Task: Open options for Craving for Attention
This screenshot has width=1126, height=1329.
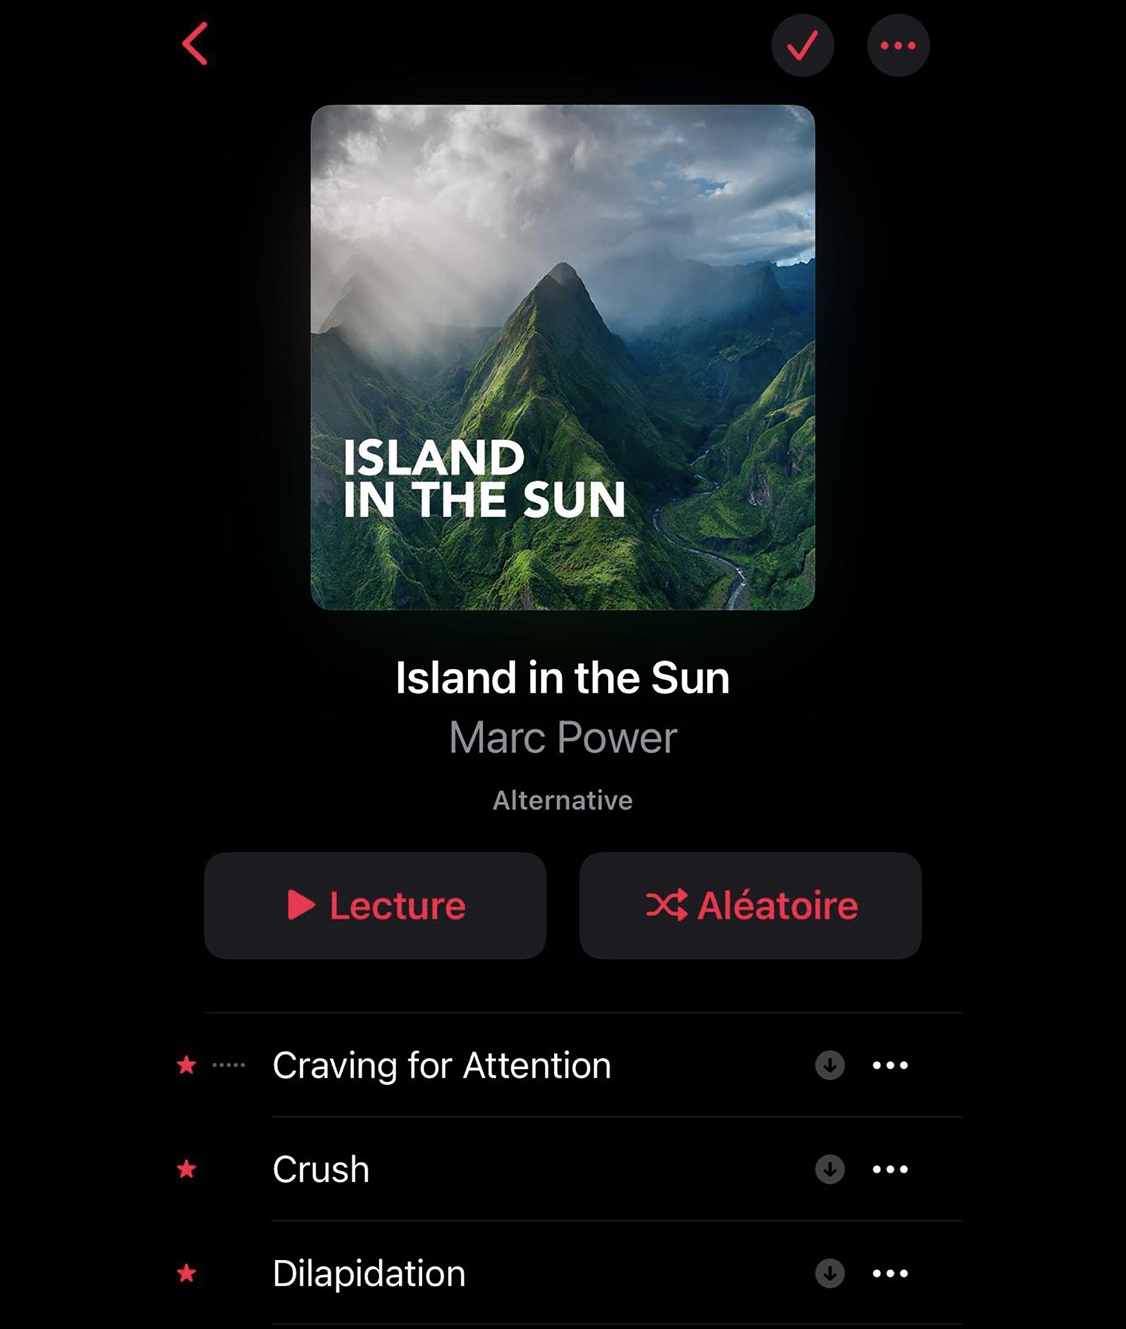Action: 890,1065
